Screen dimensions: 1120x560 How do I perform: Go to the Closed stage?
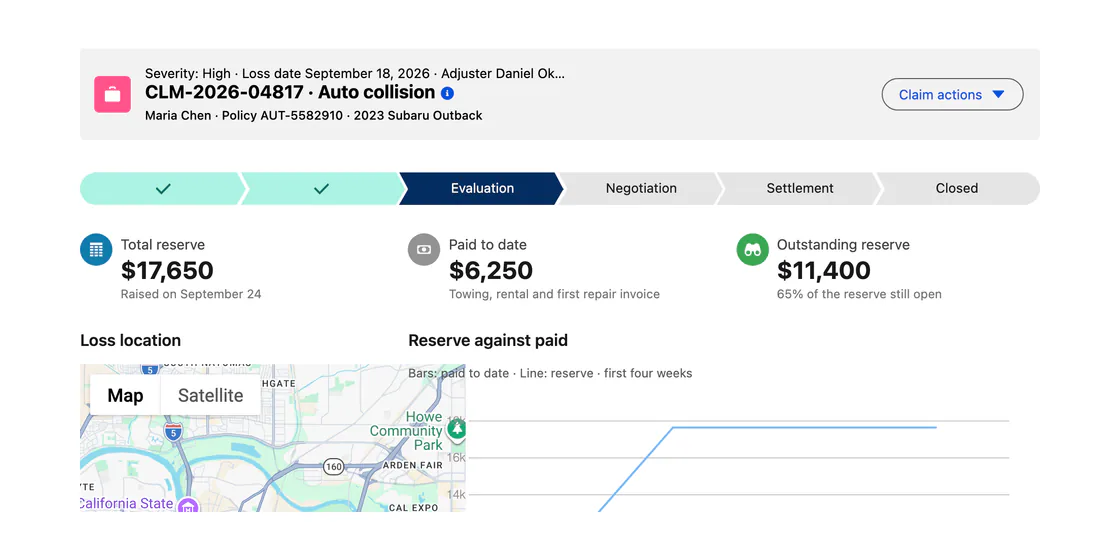click(956, 189)
